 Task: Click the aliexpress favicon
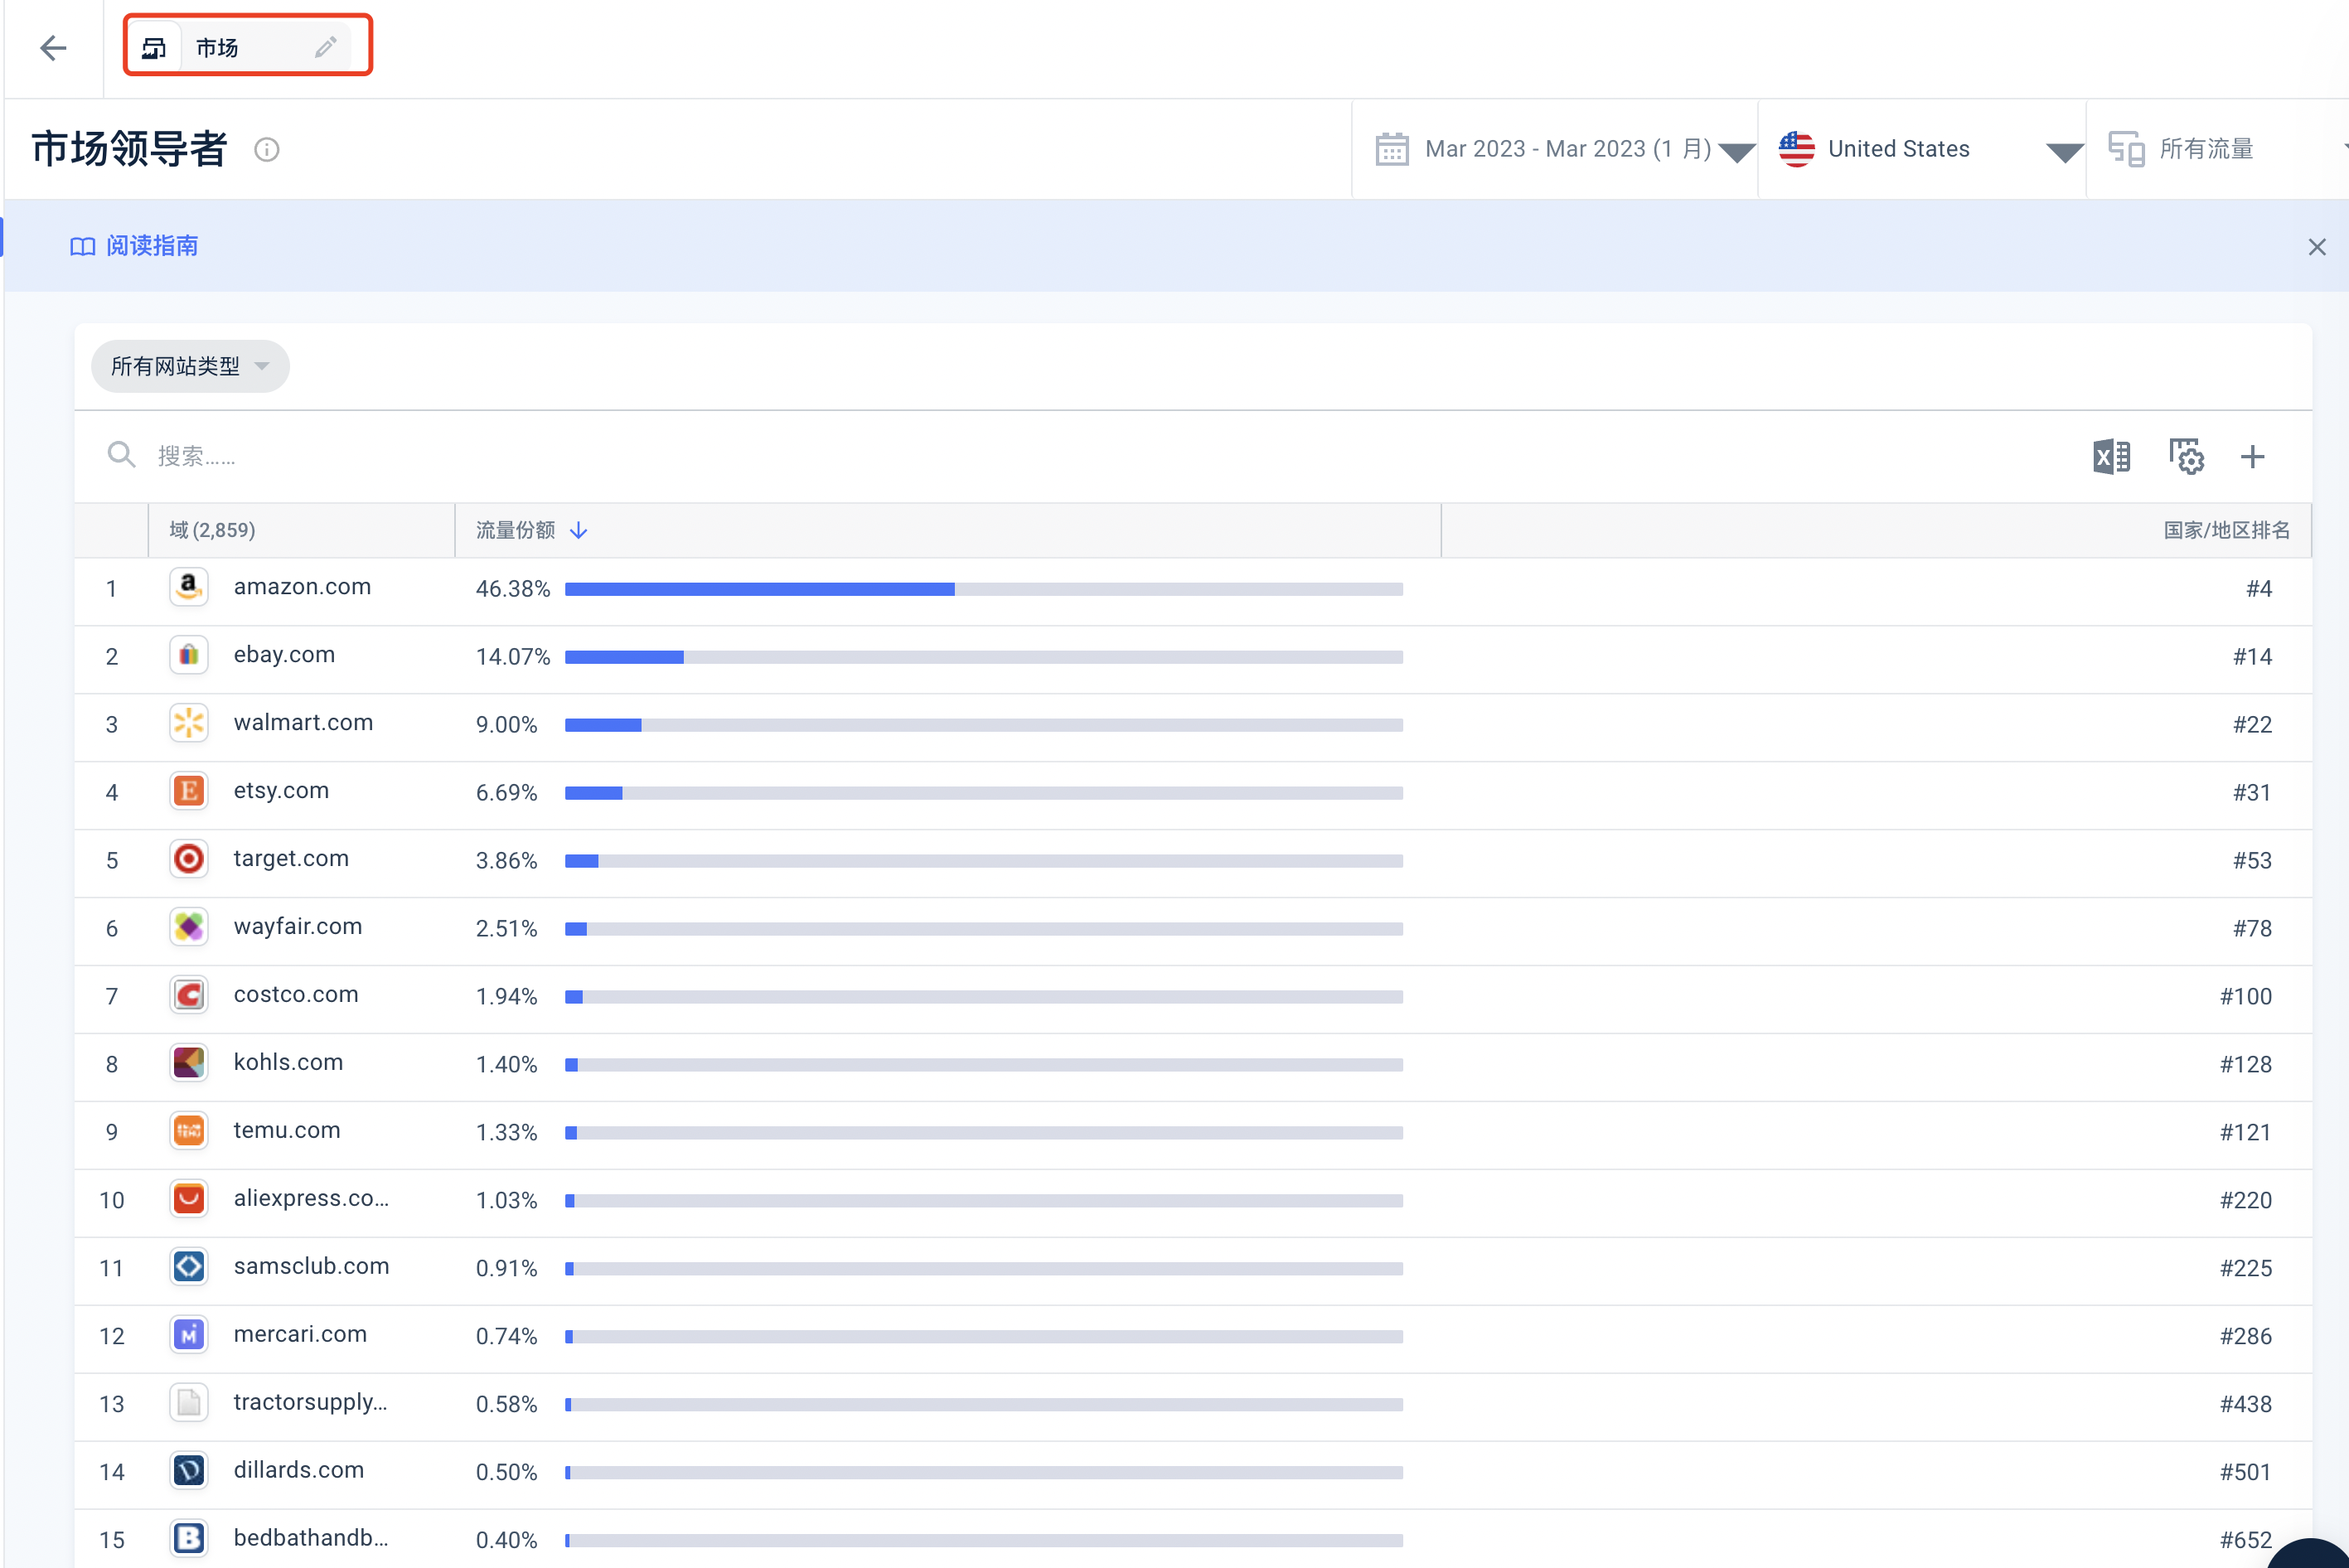[x=189, y=1199]
